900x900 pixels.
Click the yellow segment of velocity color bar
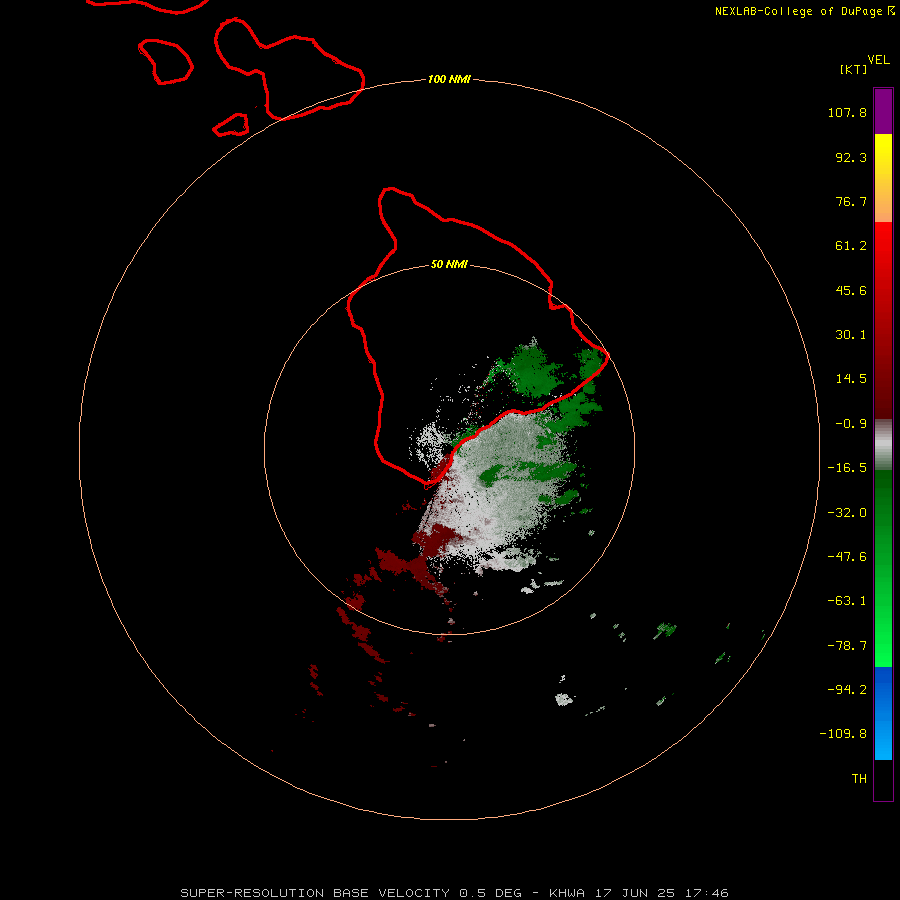click(883, 178)
